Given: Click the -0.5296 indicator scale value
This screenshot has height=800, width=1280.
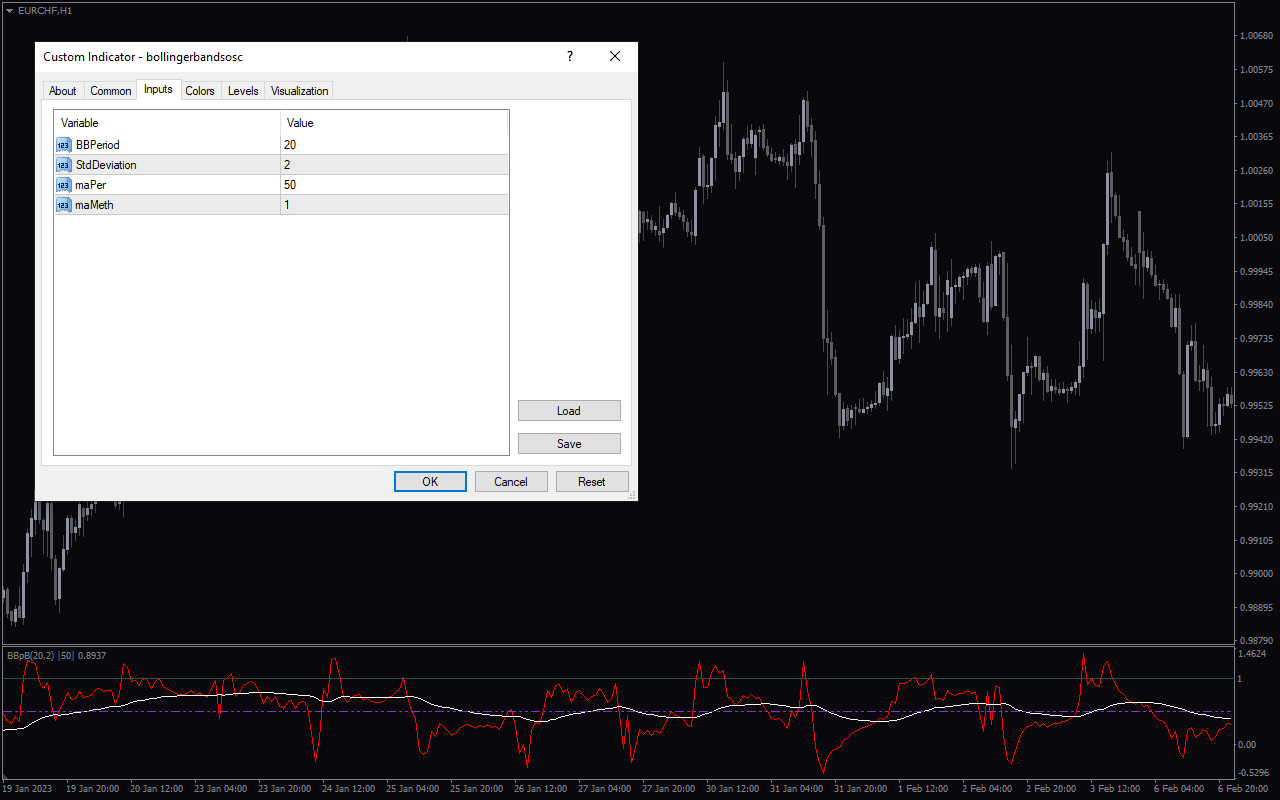Looking at the screenshot, I should point(1252,773).
